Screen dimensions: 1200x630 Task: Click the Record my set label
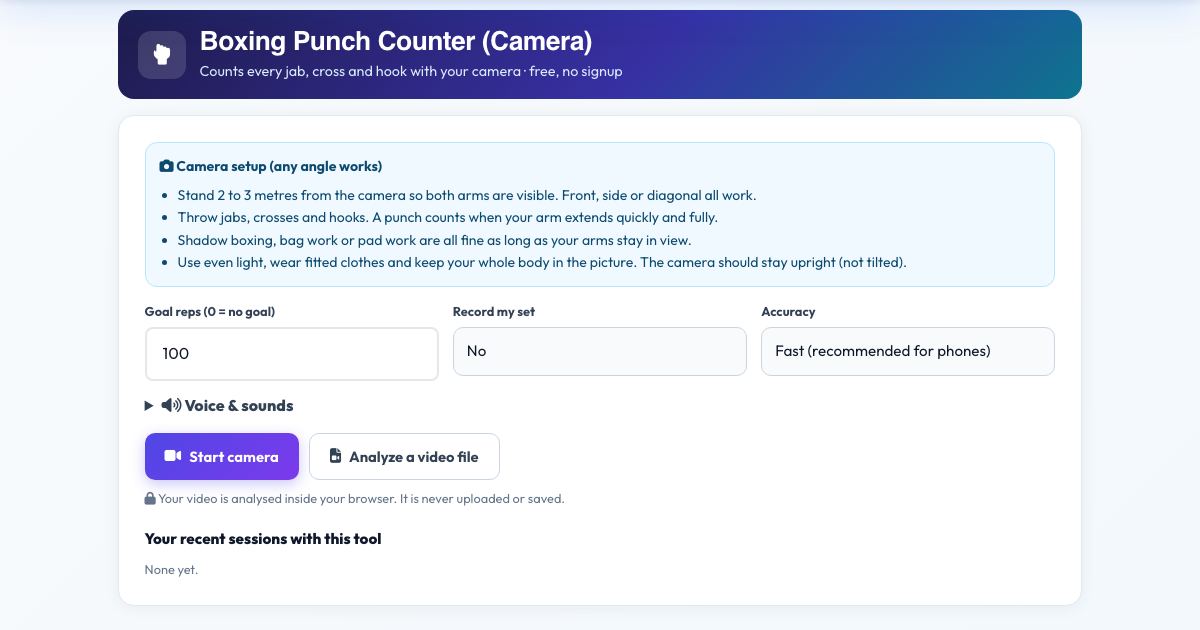494,312
